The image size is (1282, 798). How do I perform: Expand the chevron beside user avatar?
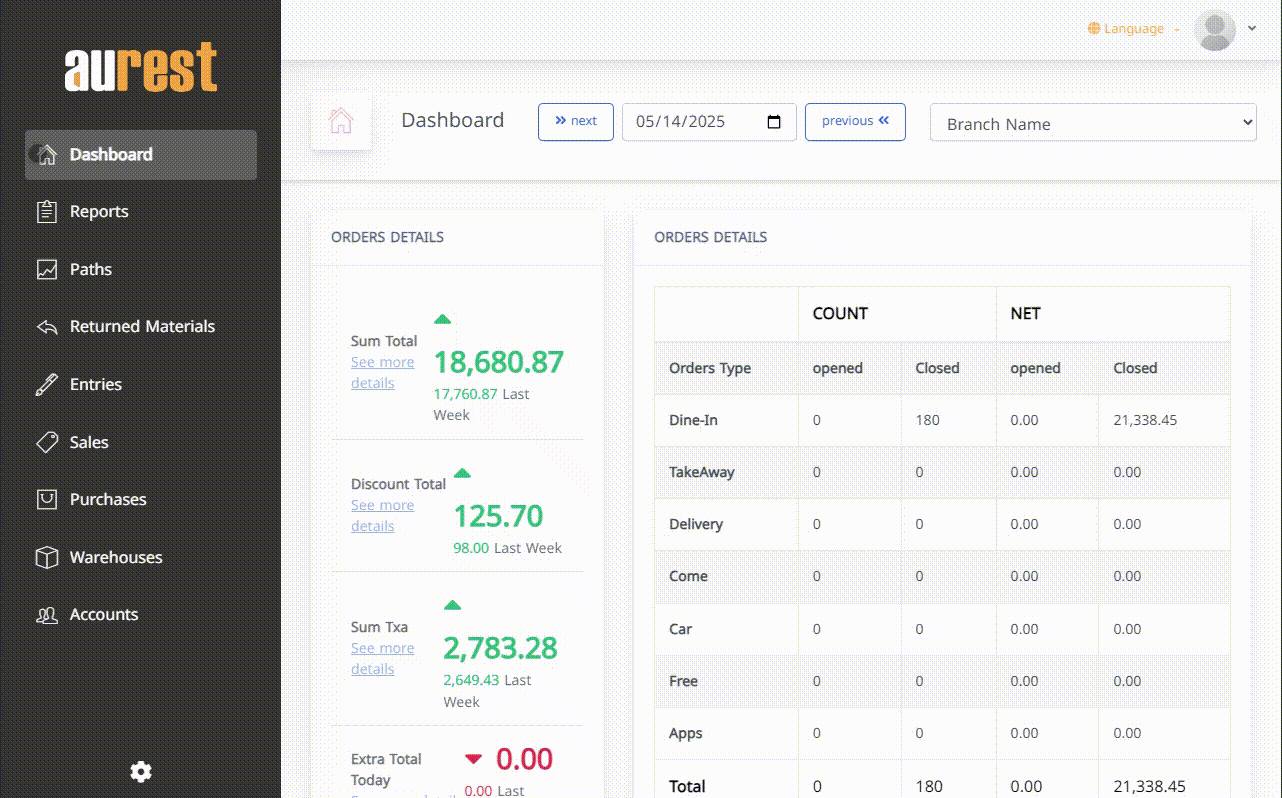pyautogui.click(x=1252, y=29)
